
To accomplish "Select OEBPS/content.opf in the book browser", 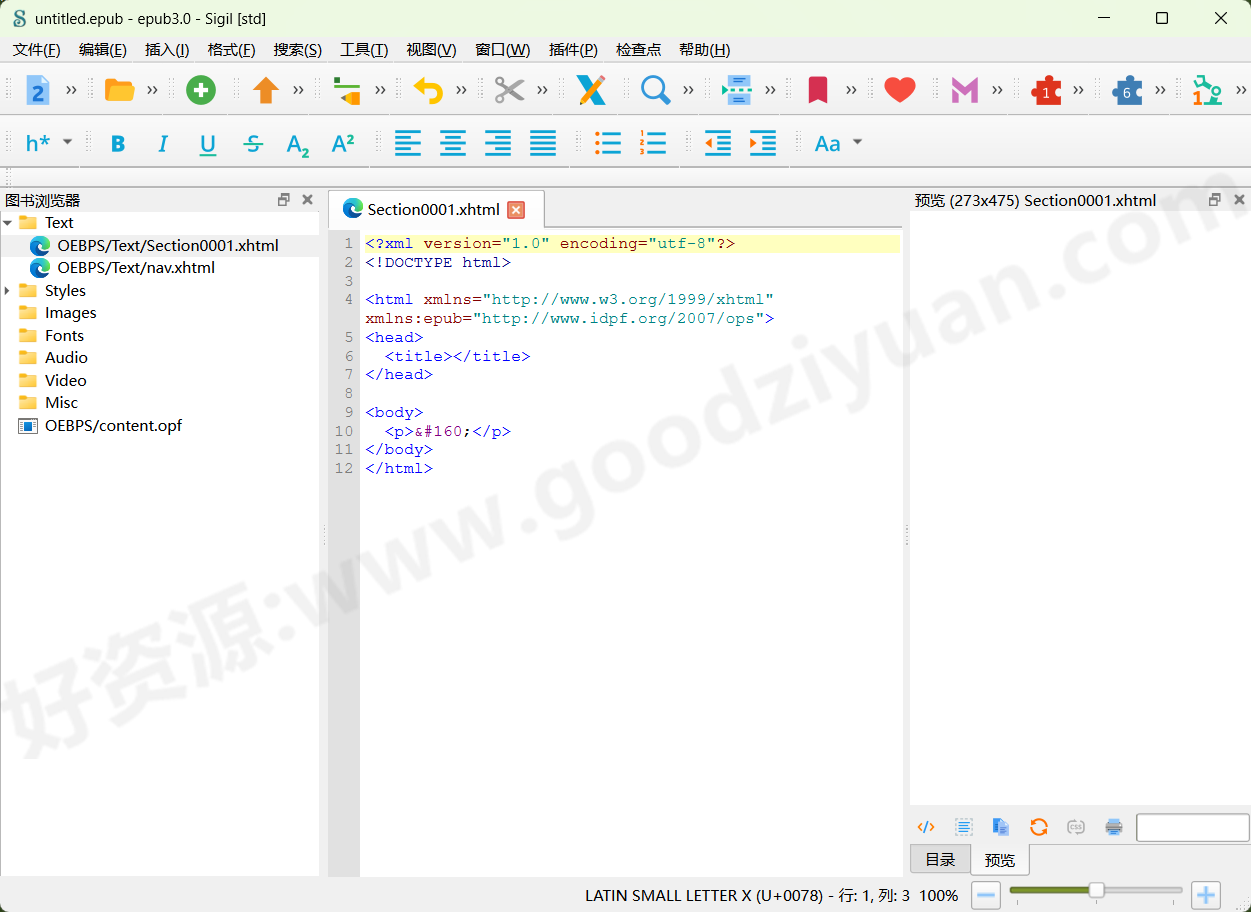I will click(x=113, y=426).
